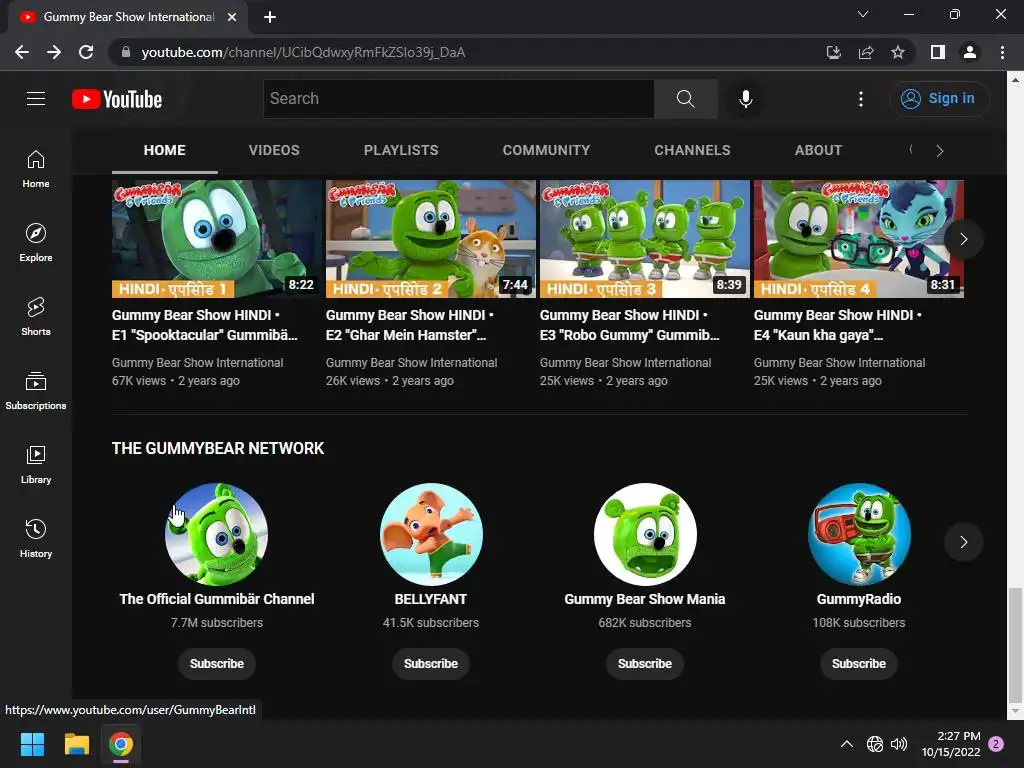This screenshot has width=1024, height=768.
Task: Open GummyRadio channel avatar
Action: [x=859, y=534]
